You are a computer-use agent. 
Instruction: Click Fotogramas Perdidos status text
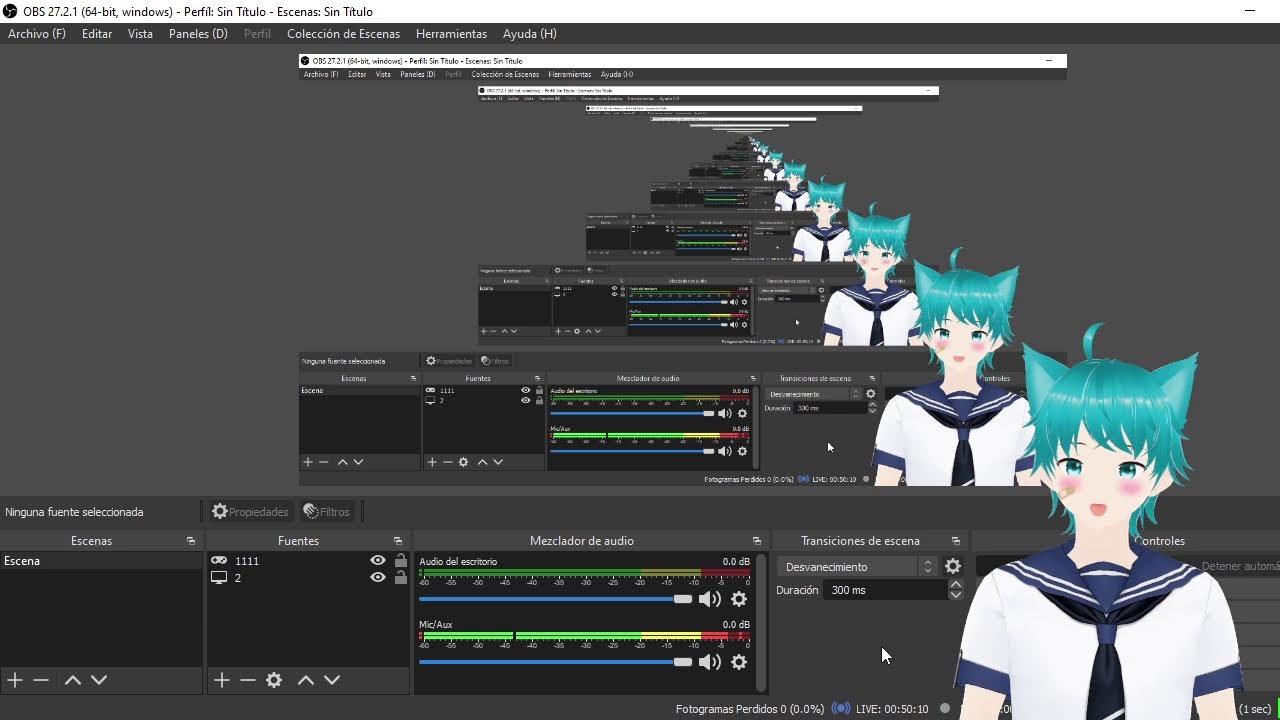coord(749,709)
